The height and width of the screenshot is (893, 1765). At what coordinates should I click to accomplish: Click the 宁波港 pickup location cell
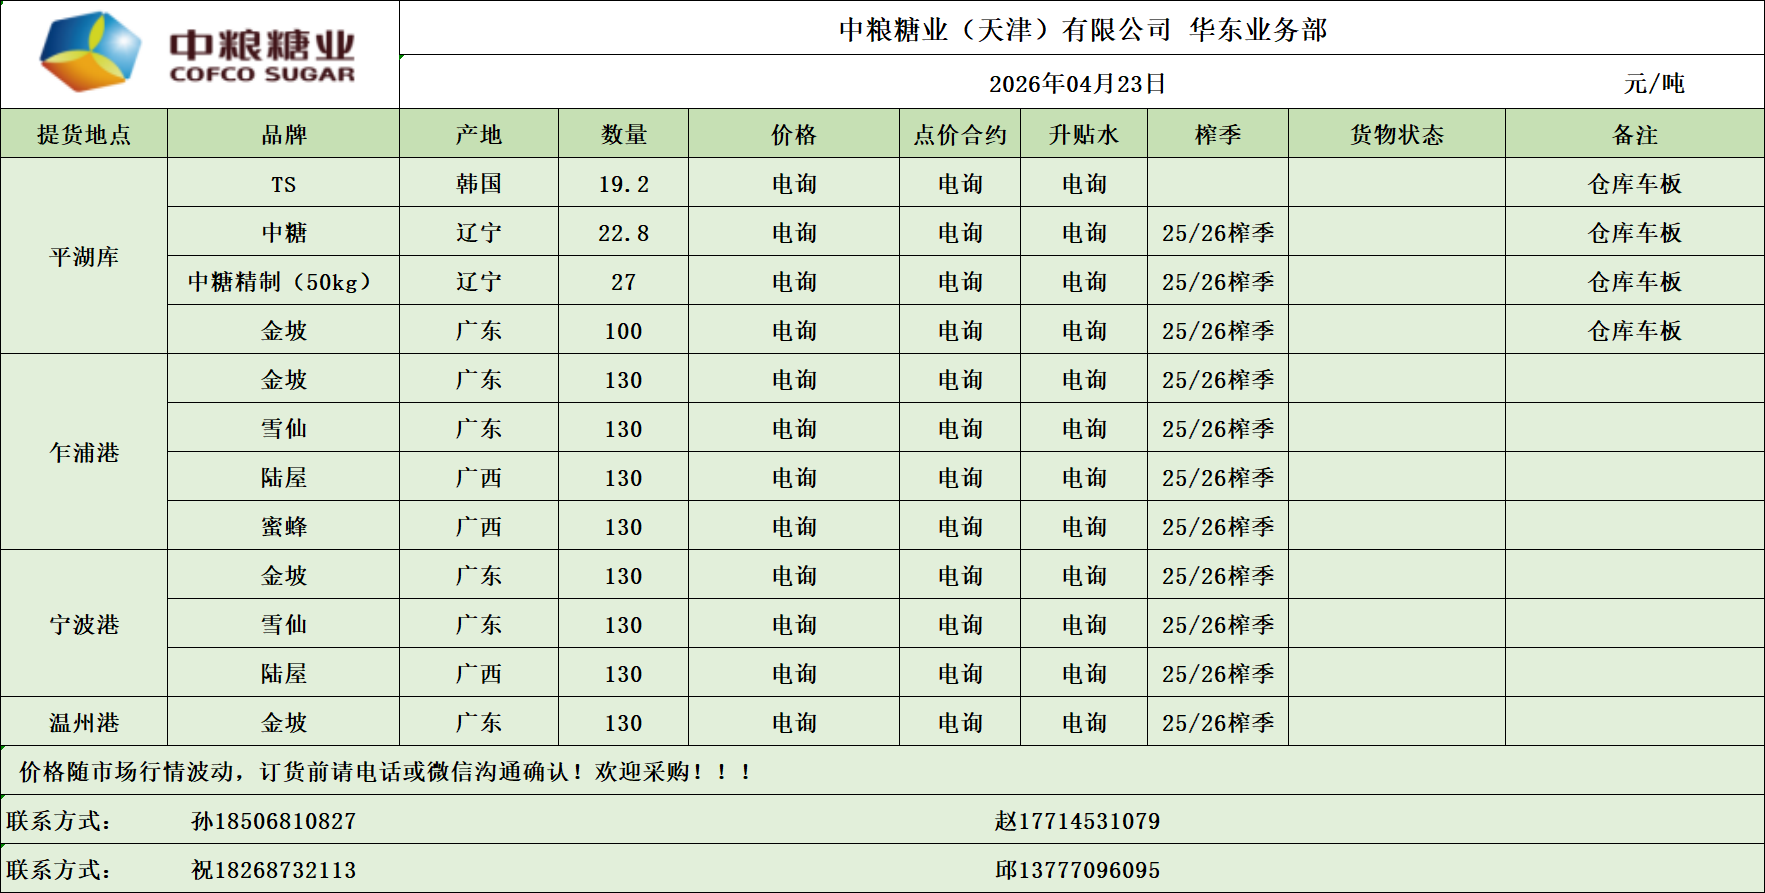click(x=84, y=625)
